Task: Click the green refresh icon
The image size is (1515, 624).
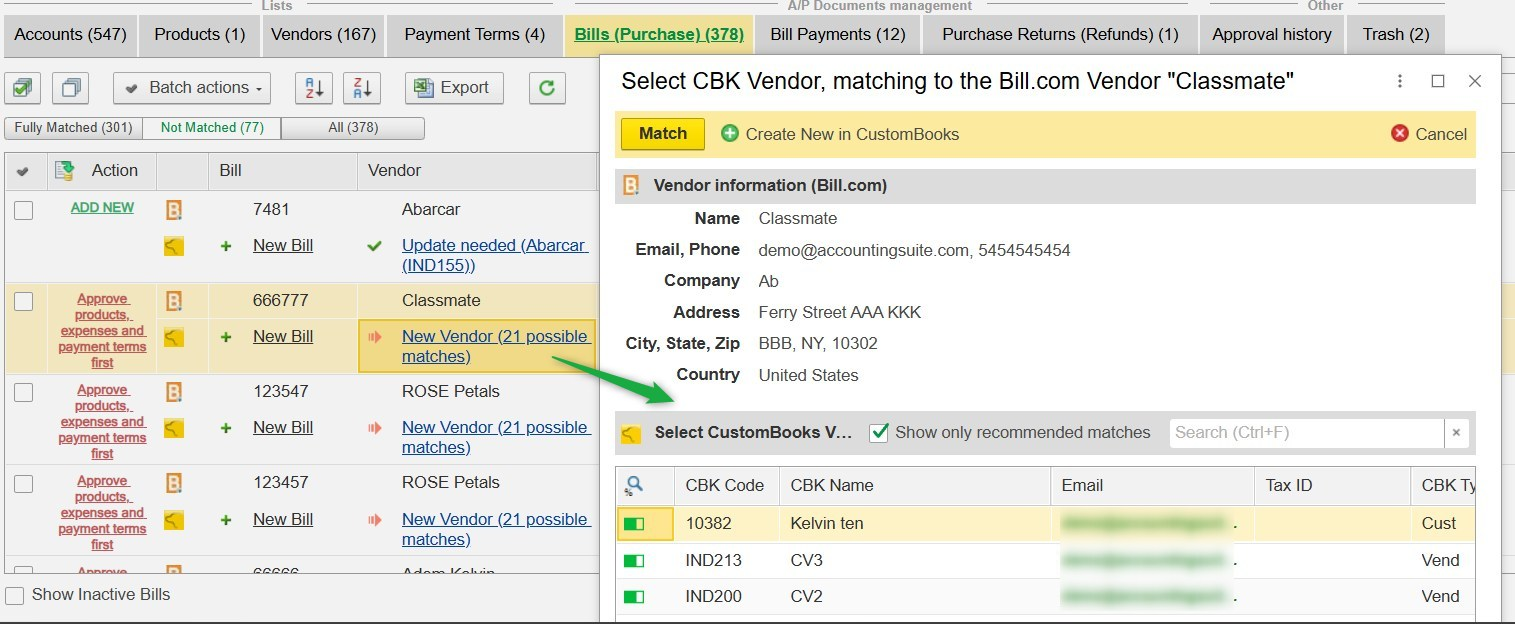Action: point(546,88)
